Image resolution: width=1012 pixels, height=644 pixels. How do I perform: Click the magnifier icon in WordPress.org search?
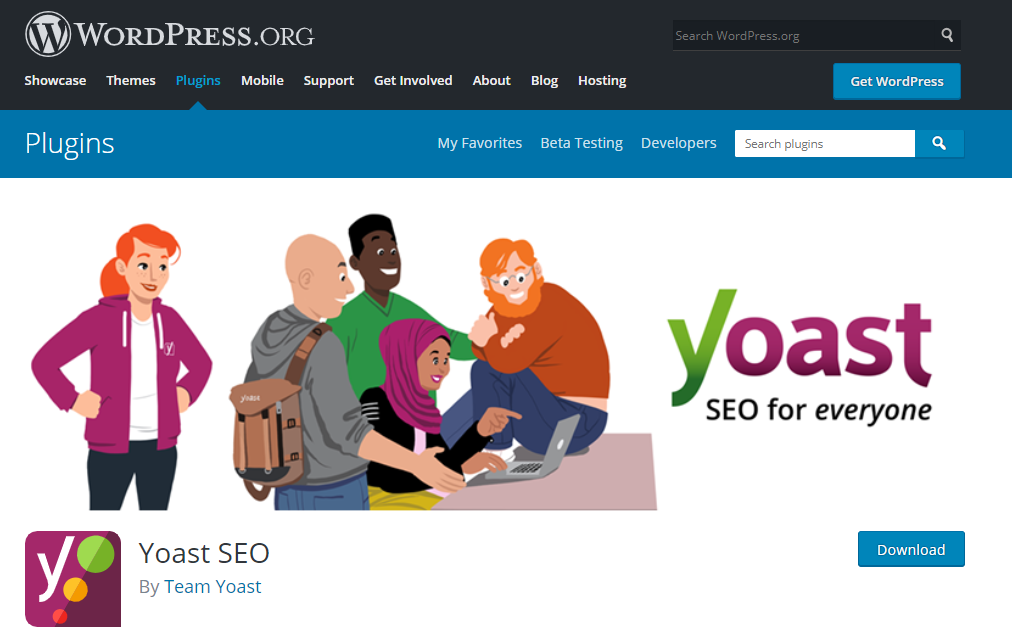pos(947,35)
